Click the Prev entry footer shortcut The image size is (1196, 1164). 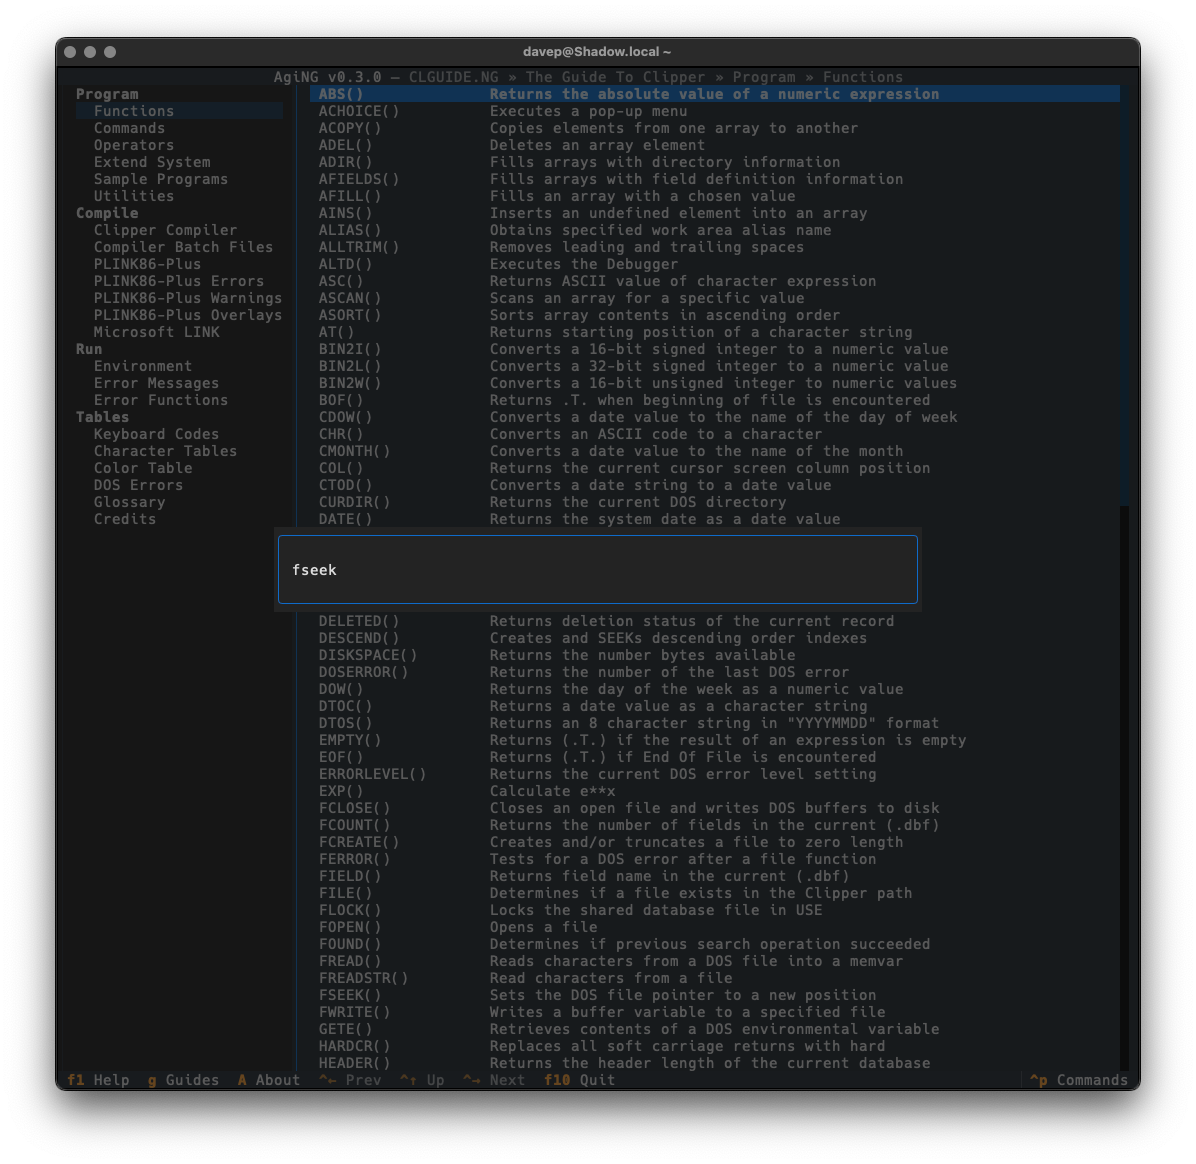(350, 1080)
